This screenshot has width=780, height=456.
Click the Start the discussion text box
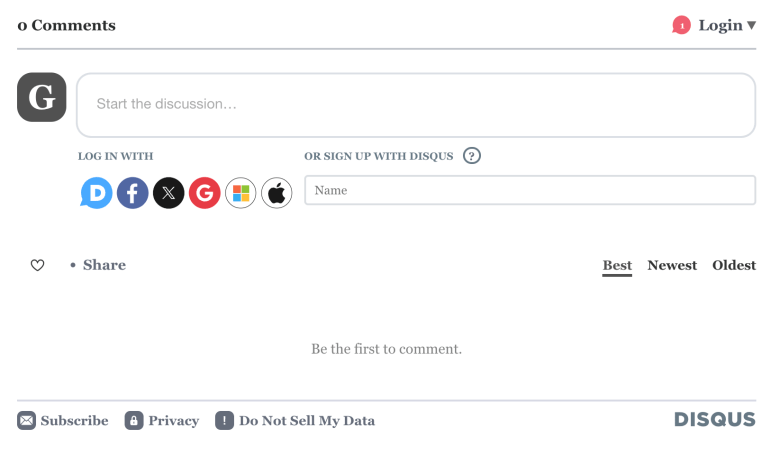416,105
